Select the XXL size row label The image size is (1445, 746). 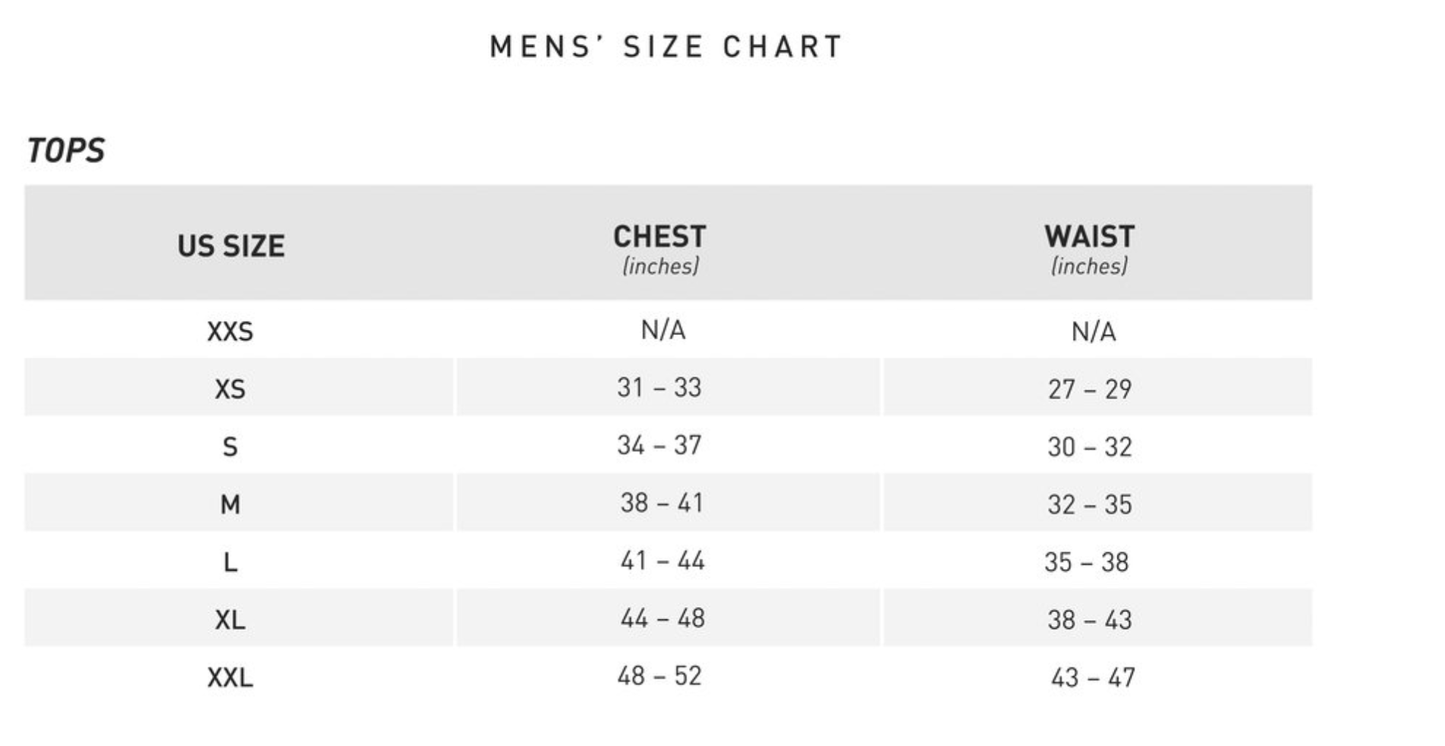click(230, 678)
